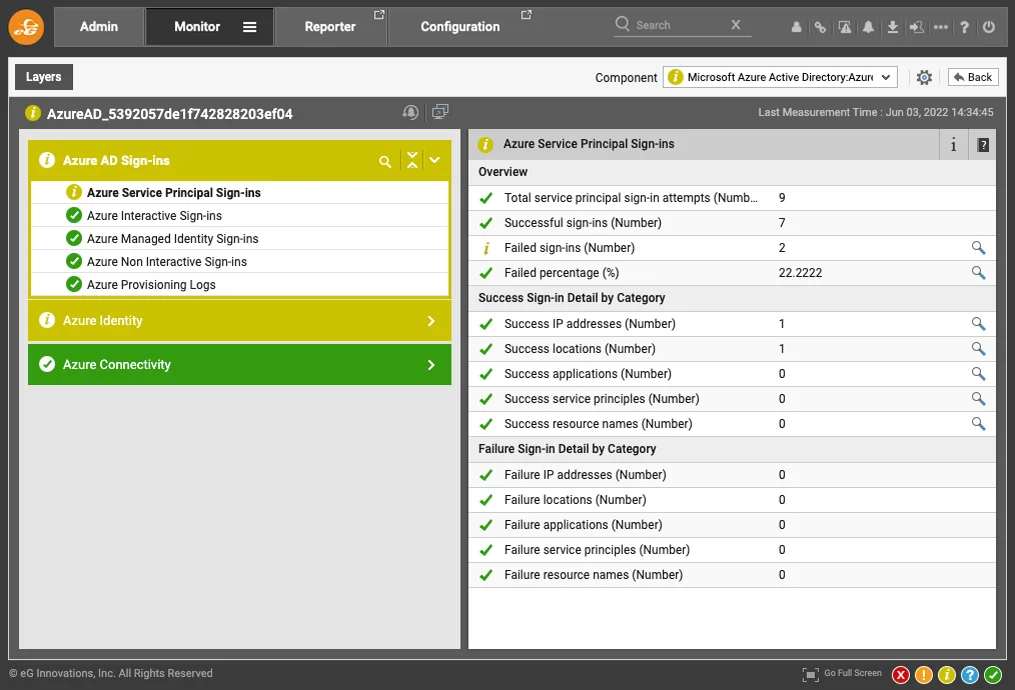The height and width of the screenshot is (690, 1015).
Task: Open the Component dropdown
Action: 779,77
